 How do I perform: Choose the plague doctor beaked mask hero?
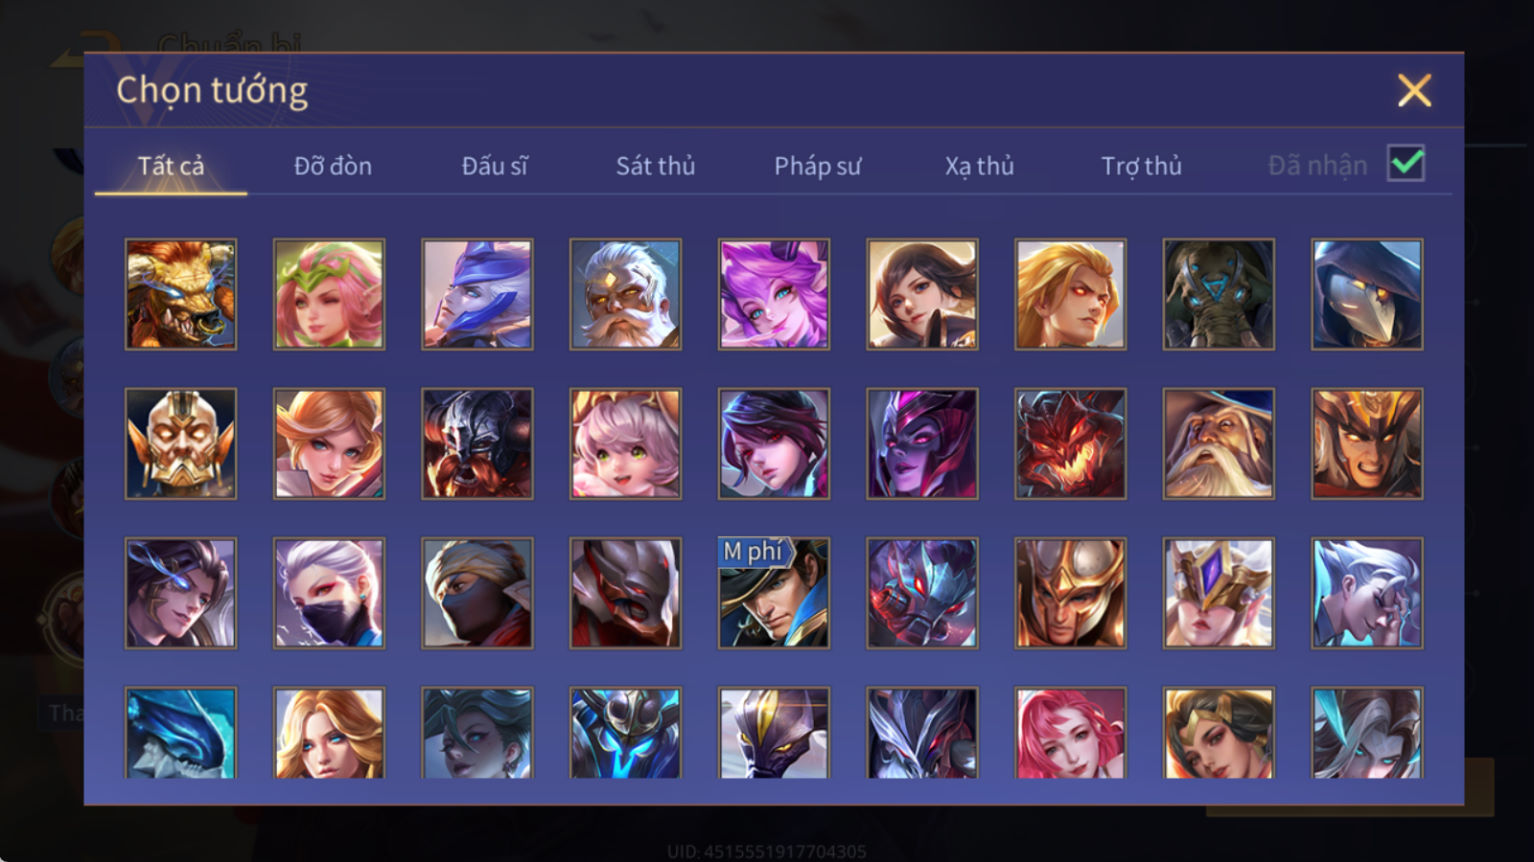pos(1367,294)
